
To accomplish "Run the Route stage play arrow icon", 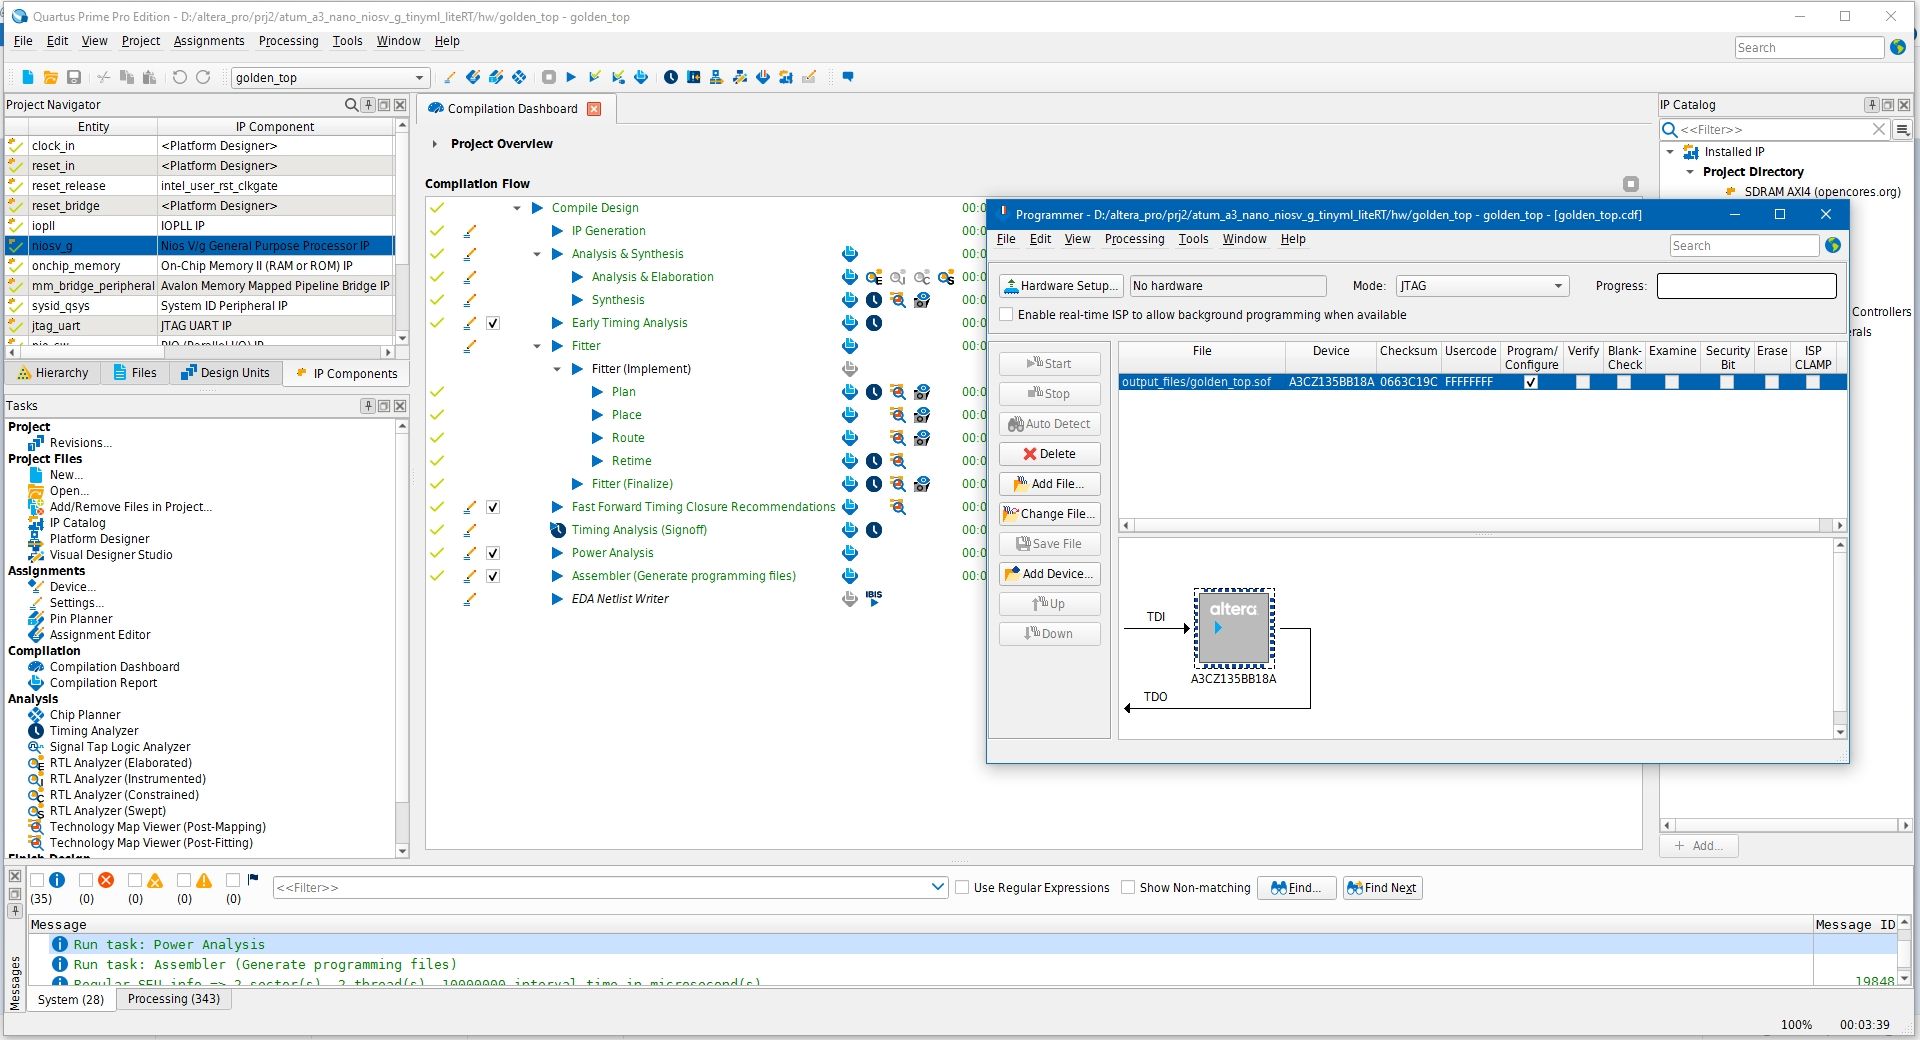I will click(x=597, y=438).
